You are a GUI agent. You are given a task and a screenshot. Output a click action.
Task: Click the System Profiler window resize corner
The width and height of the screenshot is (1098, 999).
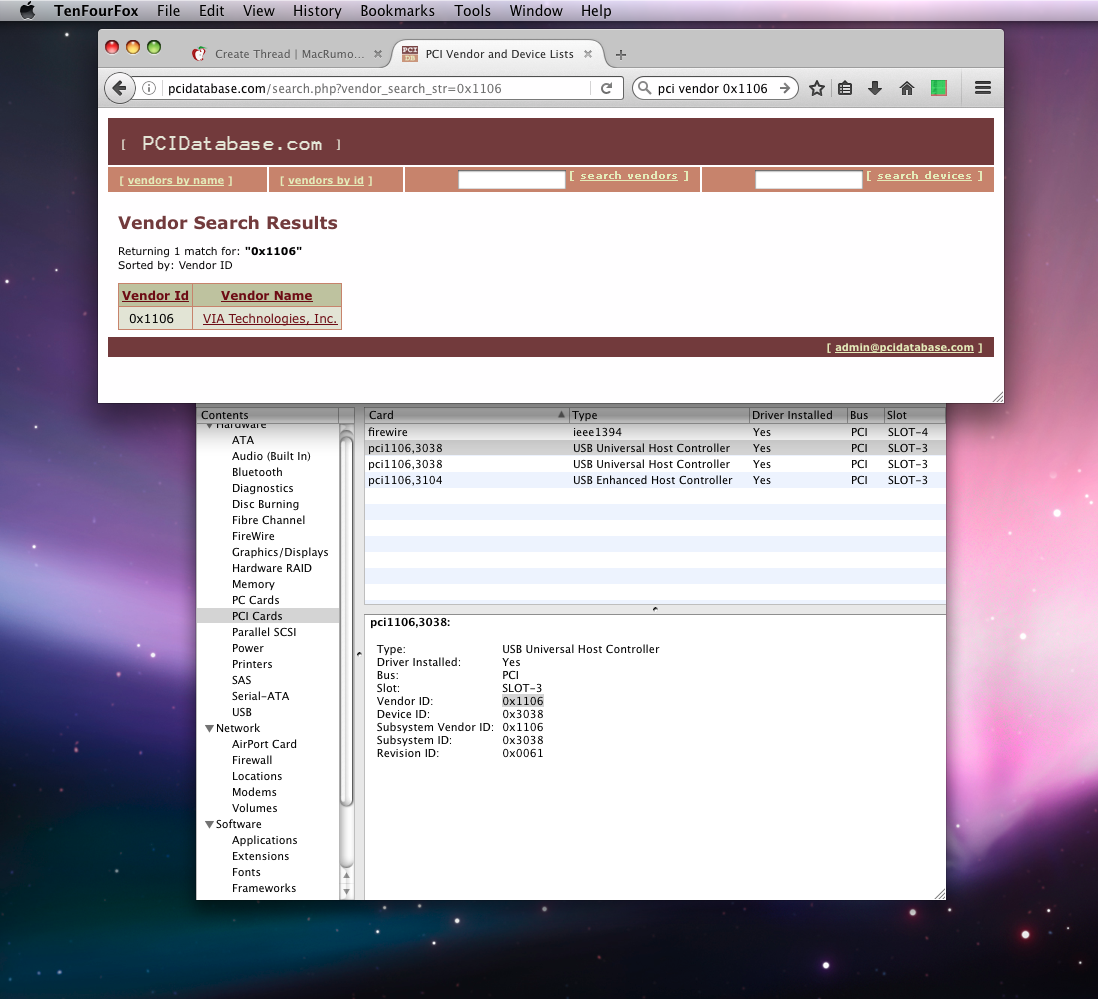tap(940, 894)
